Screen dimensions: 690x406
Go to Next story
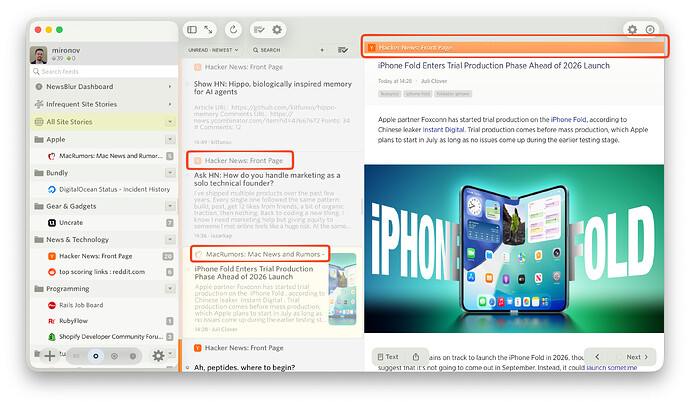637,357
